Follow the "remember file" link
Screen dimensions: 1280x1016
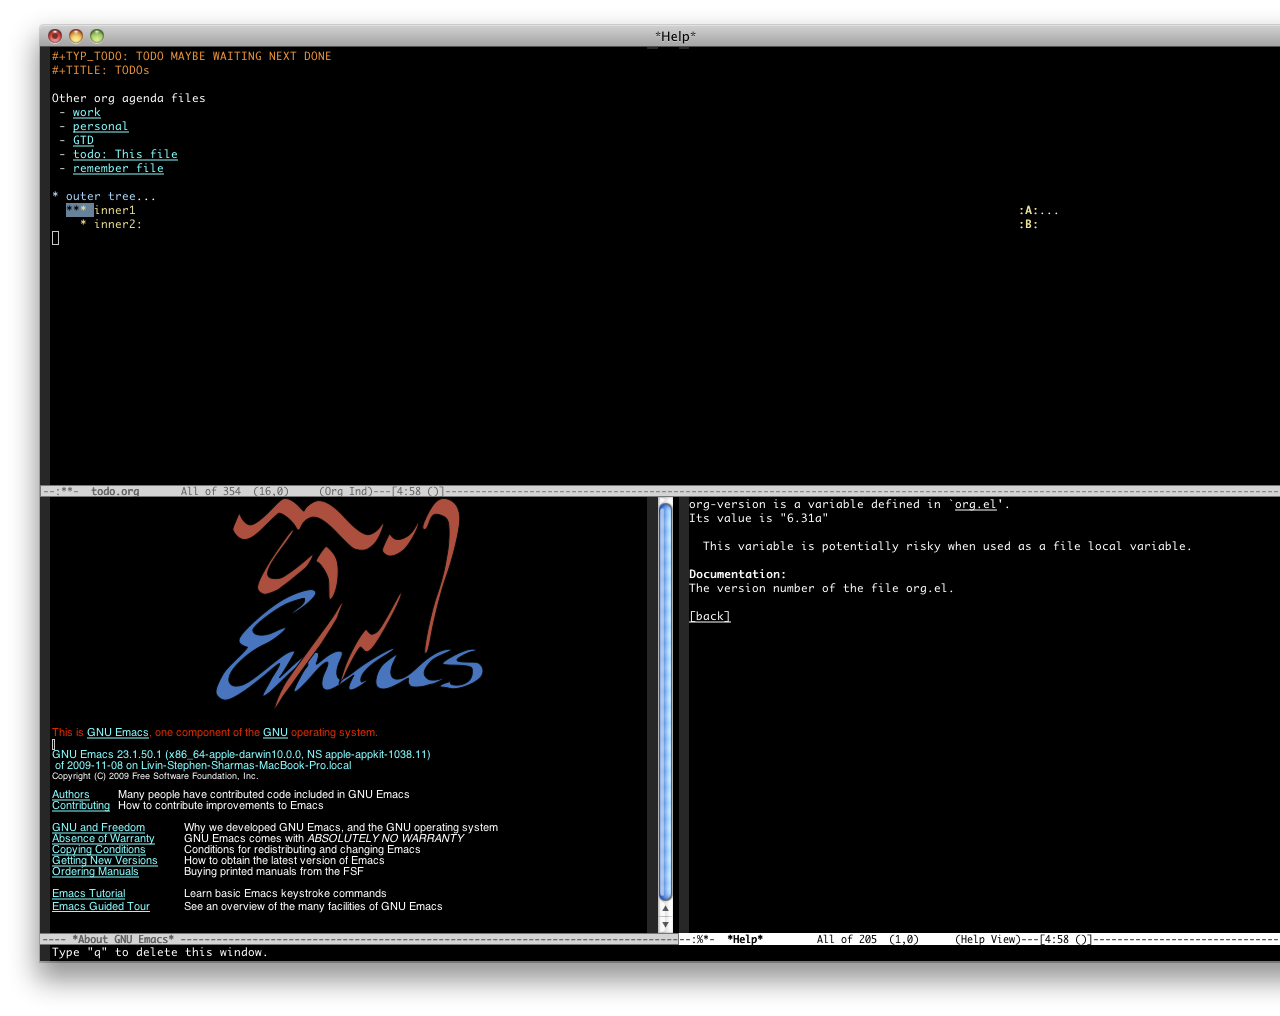118,168
